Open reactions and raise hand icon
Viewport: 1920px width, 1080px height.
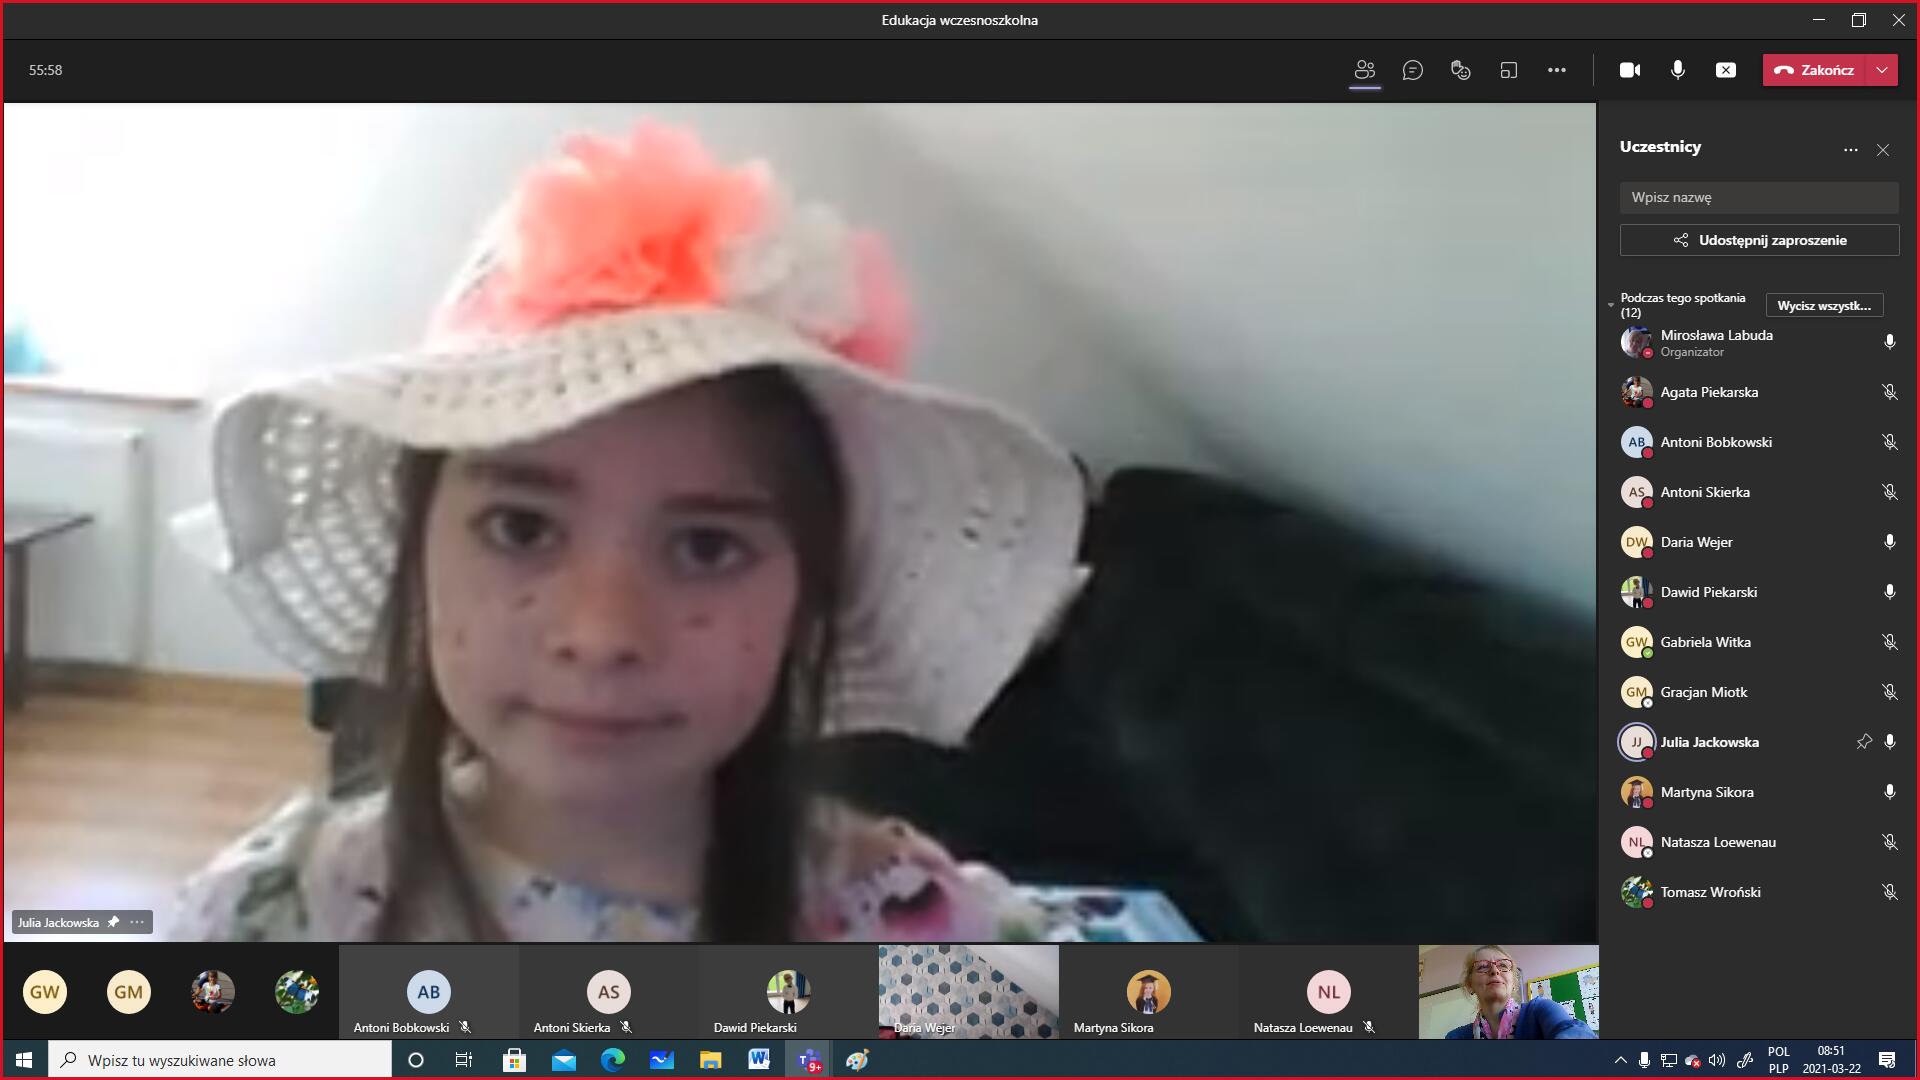coord(1460,70)
